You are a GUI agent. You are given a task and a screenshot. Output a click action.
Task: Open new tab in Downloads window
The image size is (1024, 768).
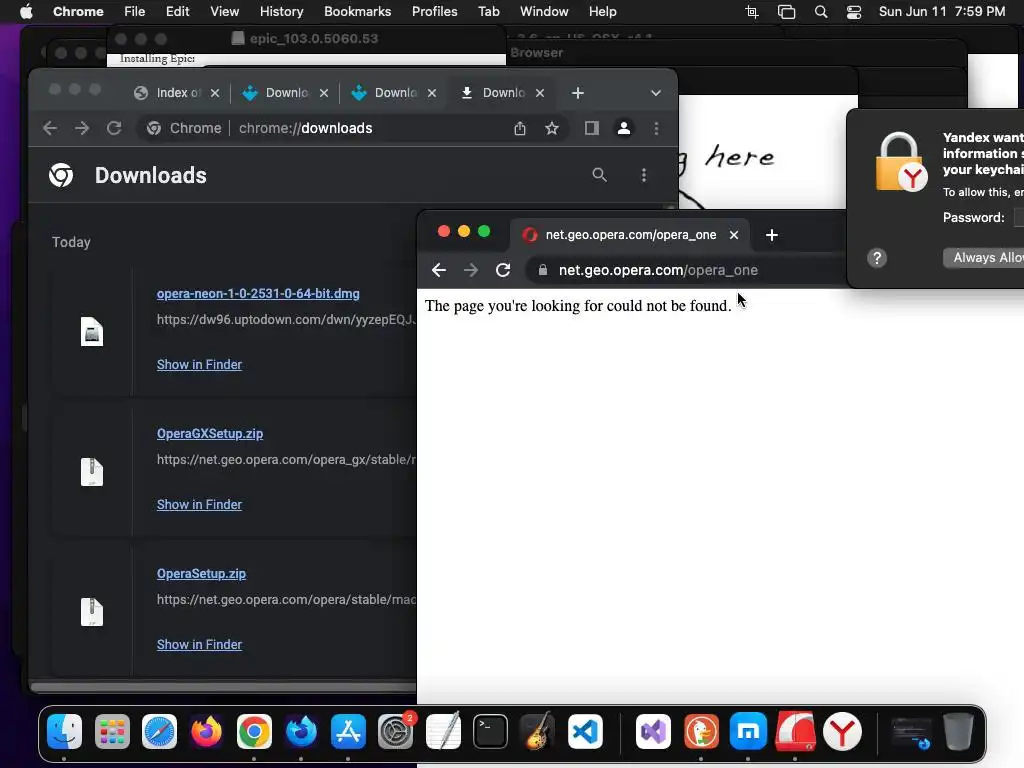(x=577, y=93)
